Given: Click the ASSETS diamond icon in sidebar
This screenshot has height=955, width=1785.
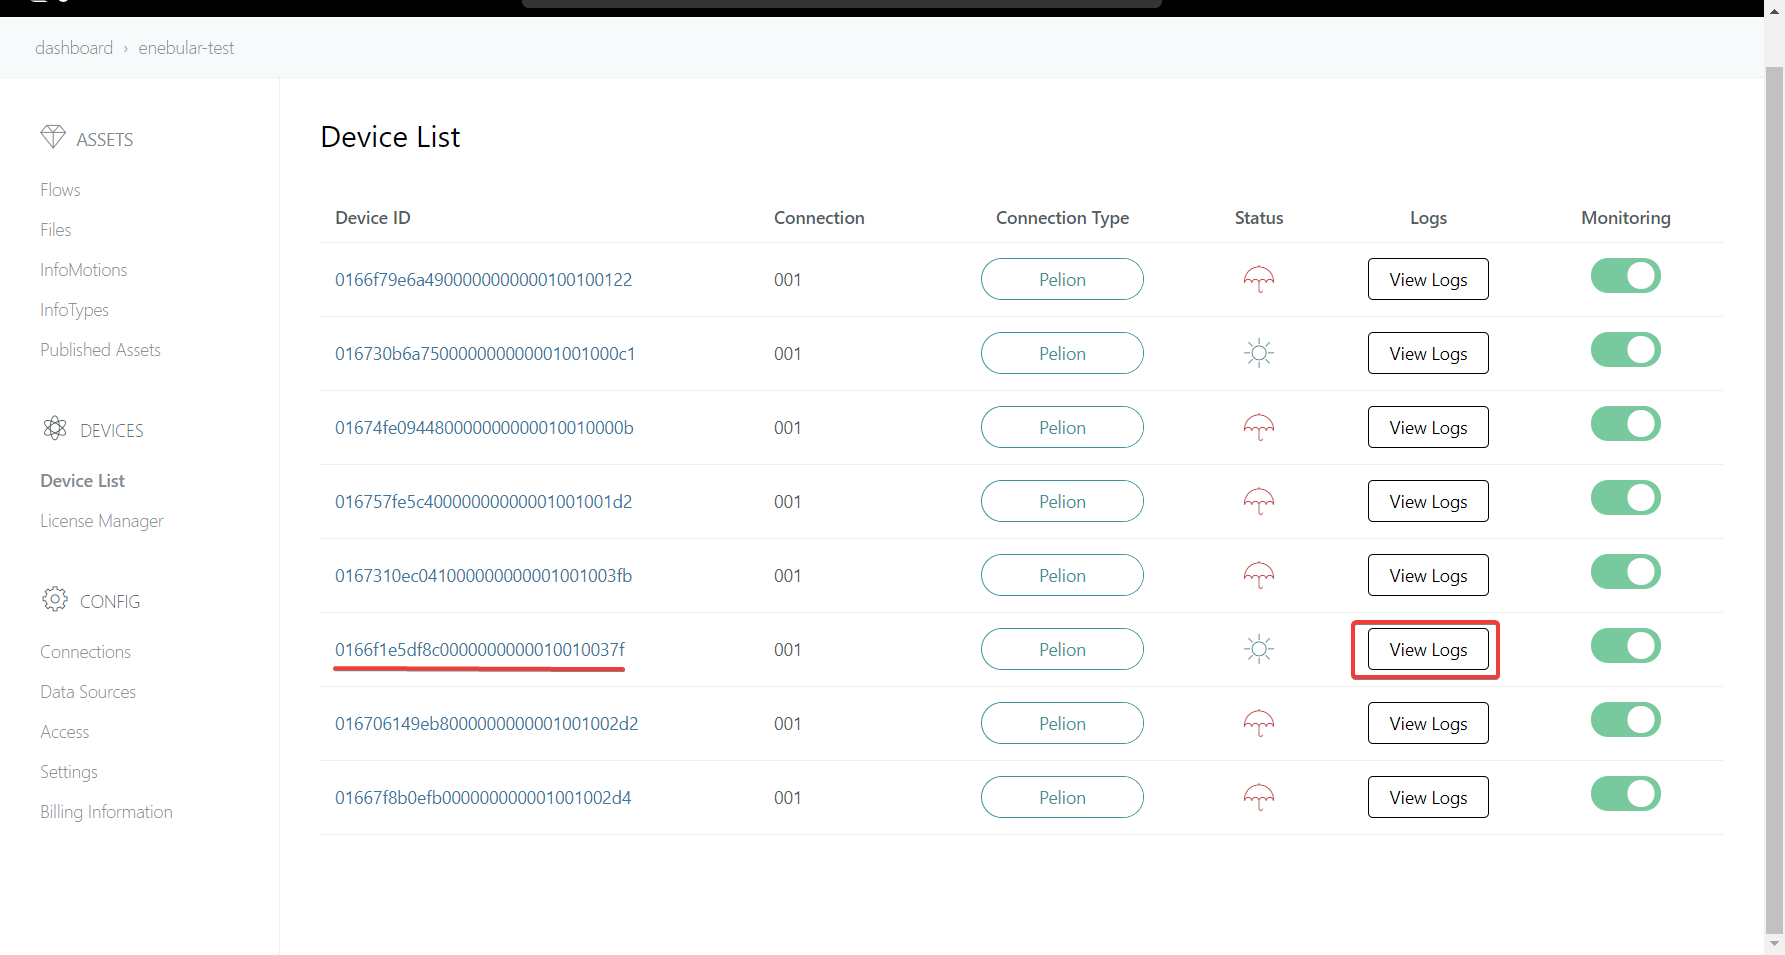Looking at the screenshot, I should (54, 137).
